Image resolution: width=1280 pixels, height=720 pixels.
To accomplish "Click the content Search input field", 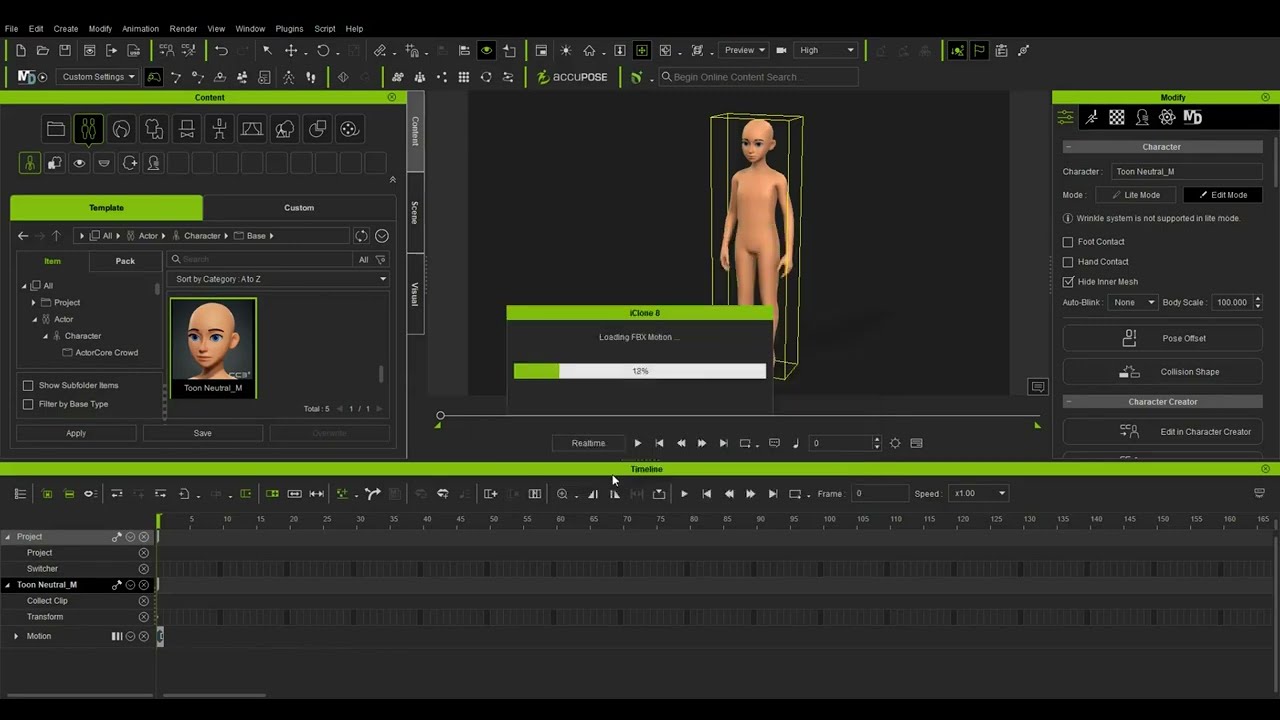I will pyautogui.click(x=261, y=259).
